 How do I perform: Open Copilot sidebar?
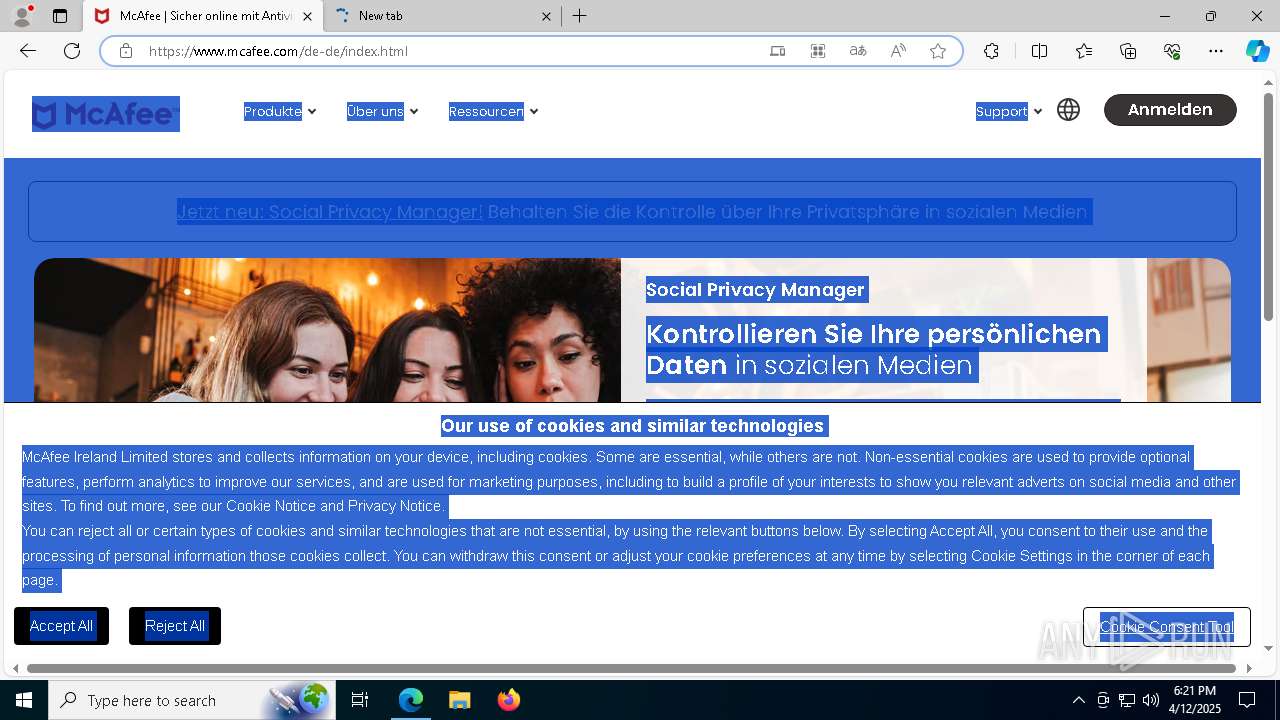tap(1258, 51)
